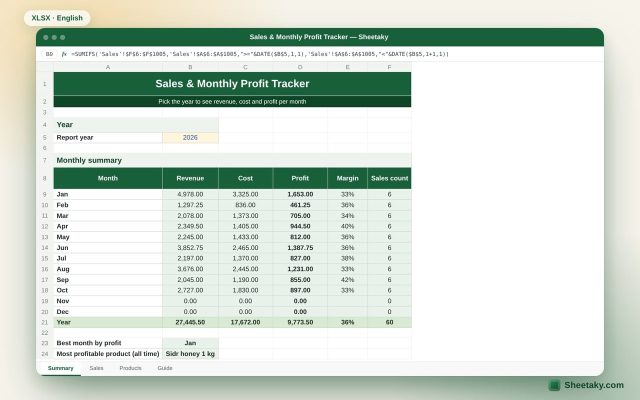Select Feb revenue cell 1,297.25
The width and height of the screenshot is (640, 400).
pyautogui.click(x=190, y=205)
